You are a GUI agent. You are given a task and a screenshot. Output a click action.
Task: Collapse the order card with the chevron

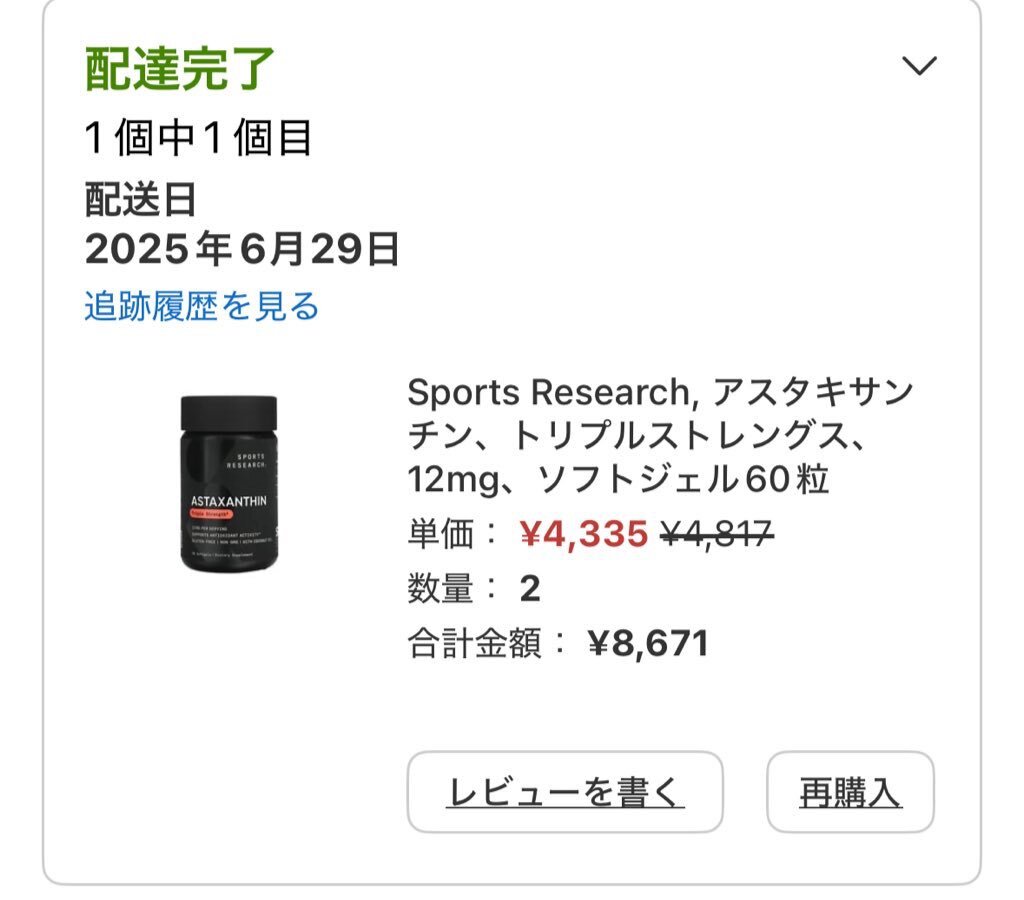(x=920, y=65)
